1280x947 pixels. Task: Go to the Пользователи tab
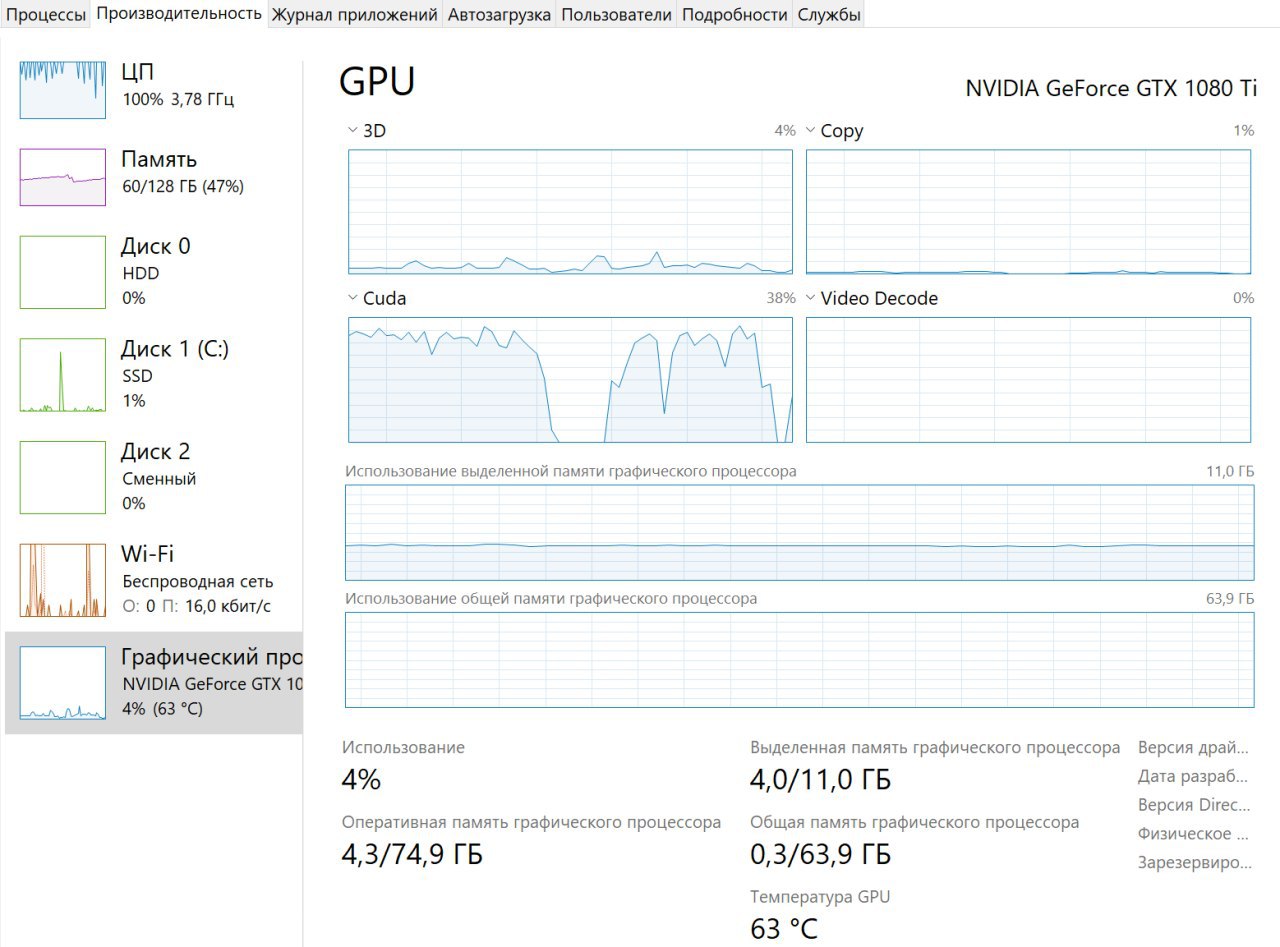pos(616,14)
